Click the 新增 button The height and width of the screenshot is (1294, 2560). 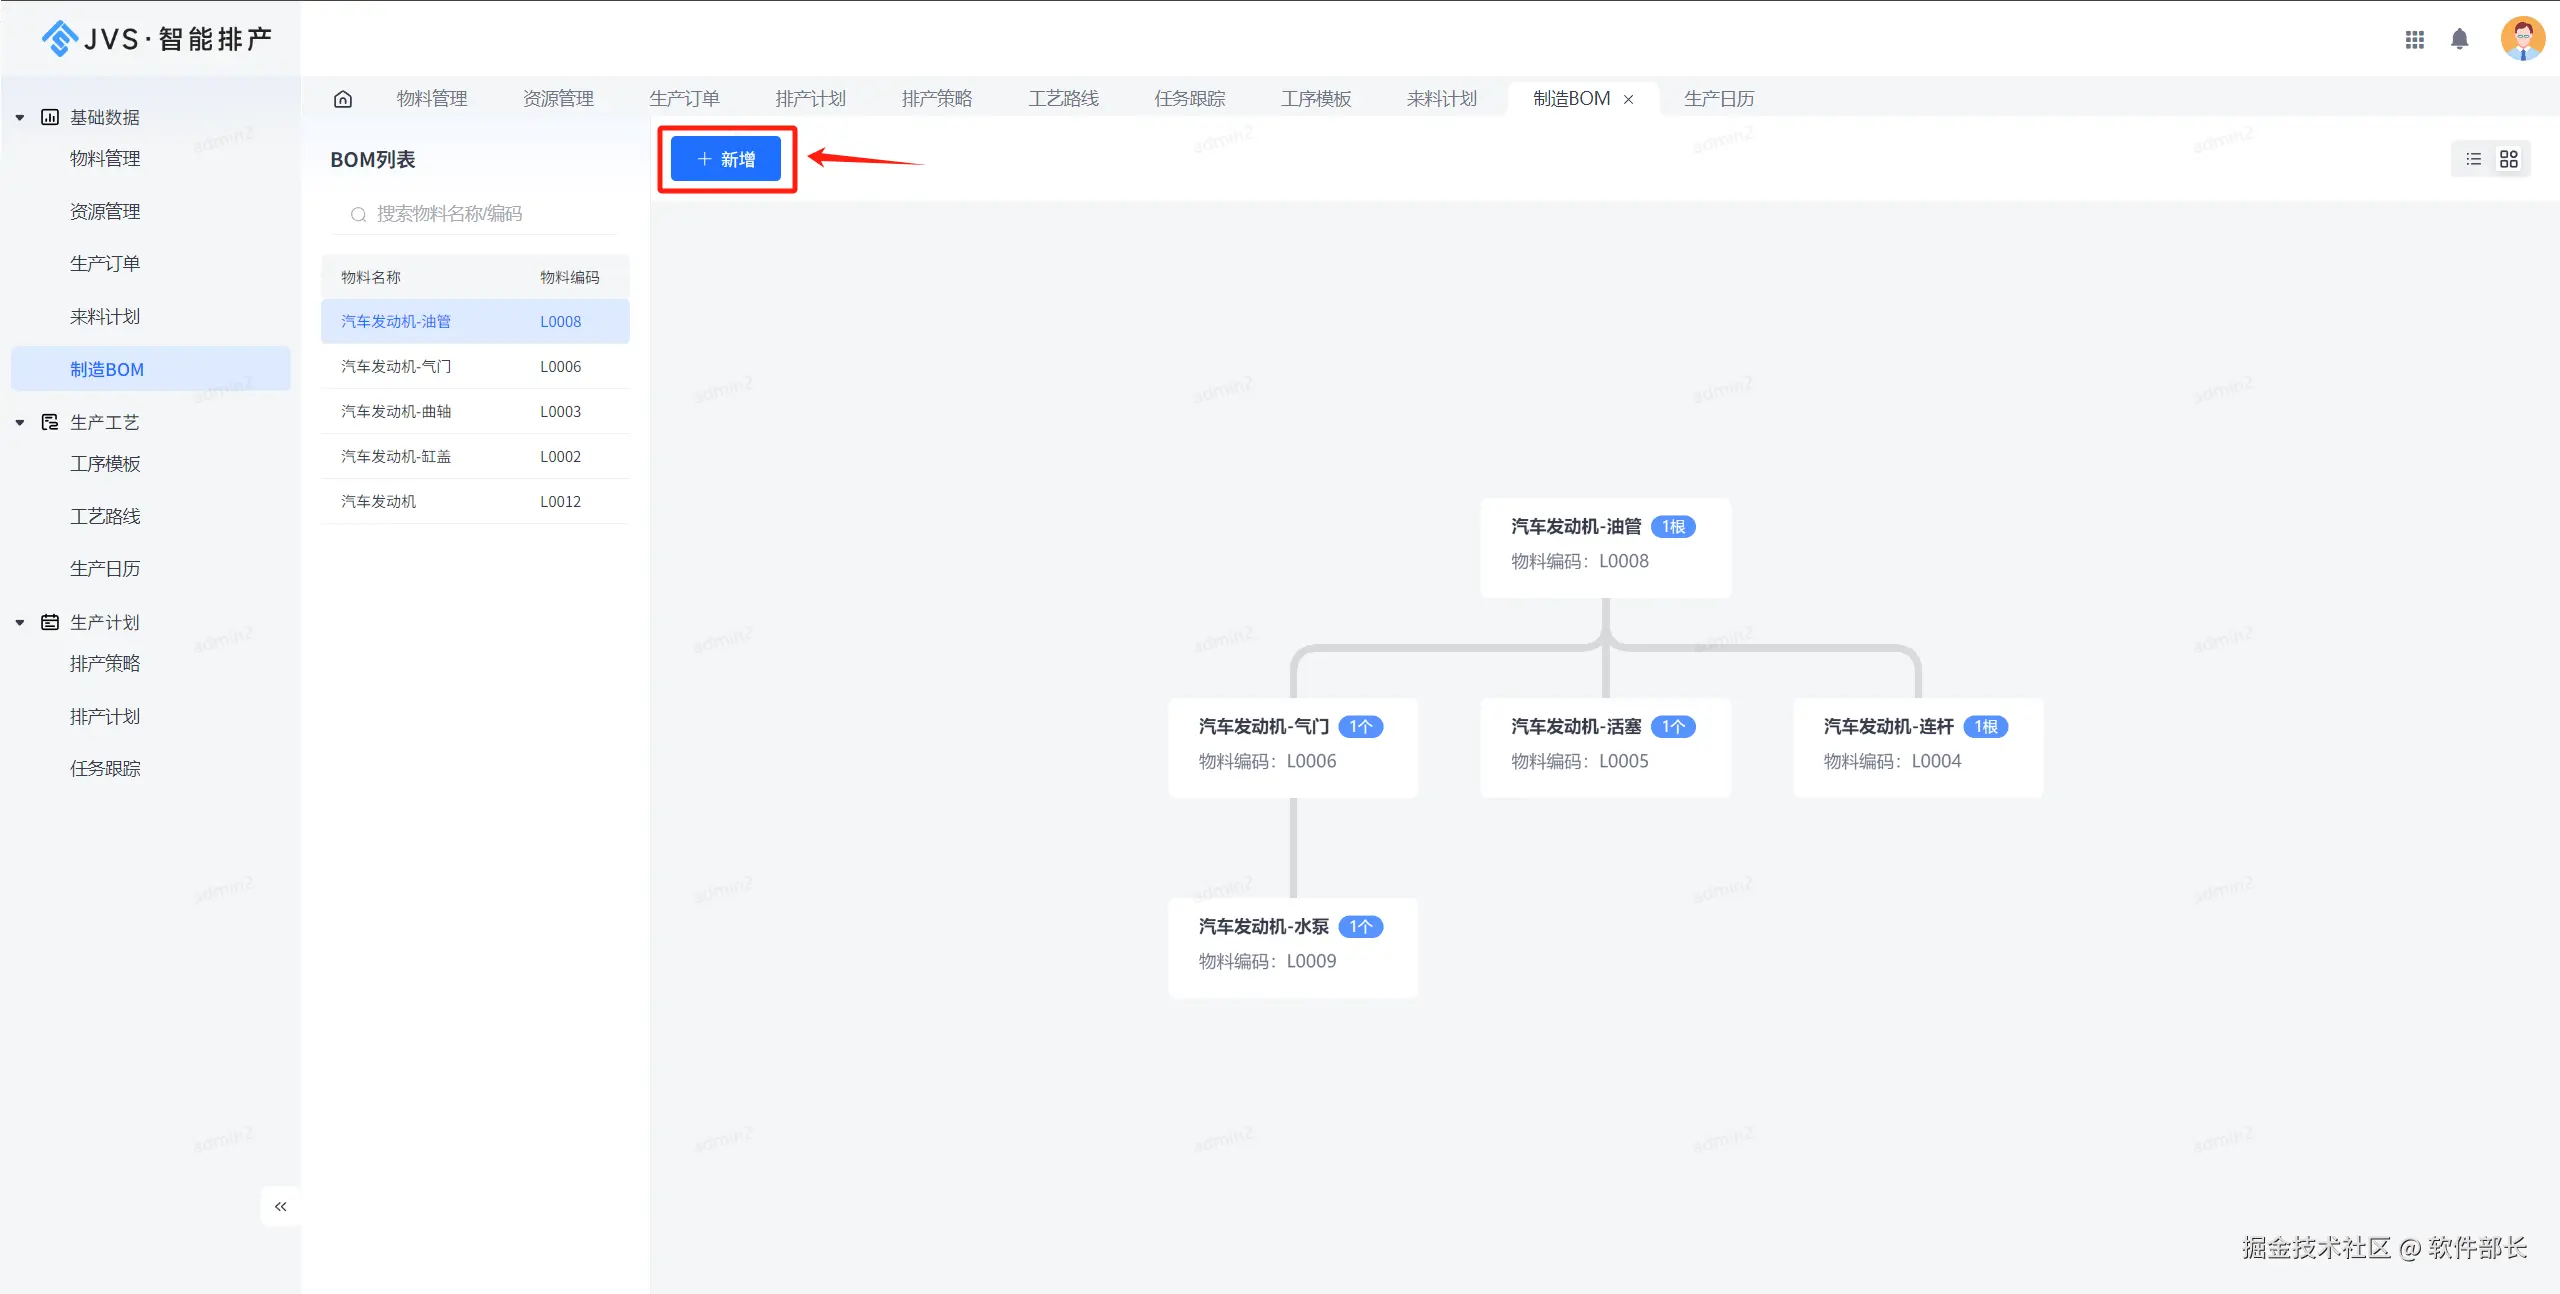pyautogui.click(x=726, y=159)
